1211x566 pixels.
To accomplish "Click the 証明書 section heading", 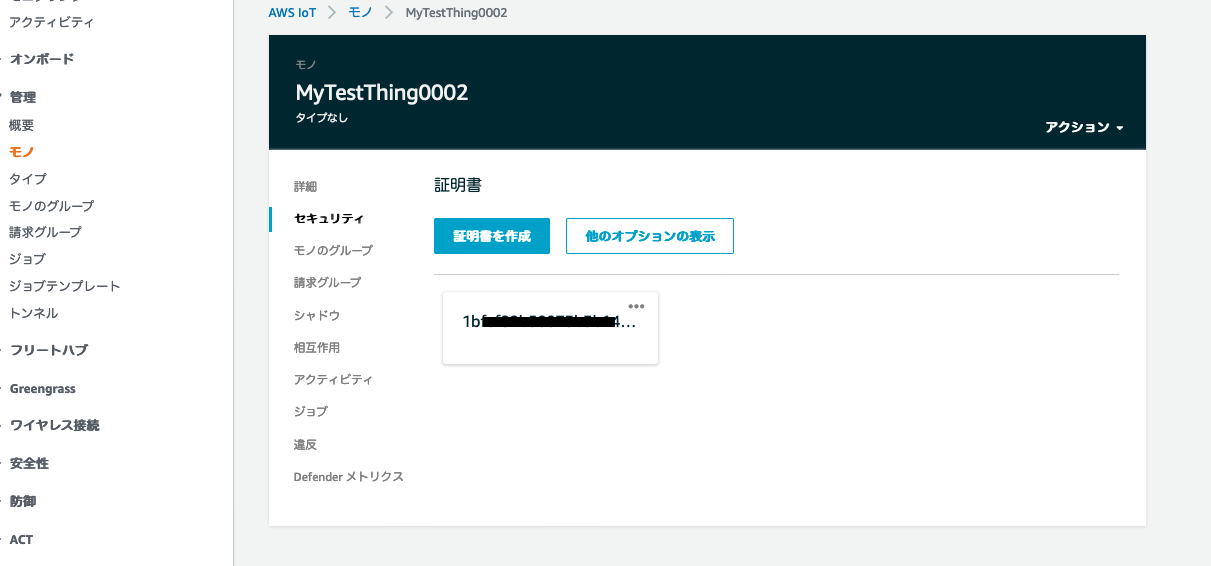I will point(458,186).
